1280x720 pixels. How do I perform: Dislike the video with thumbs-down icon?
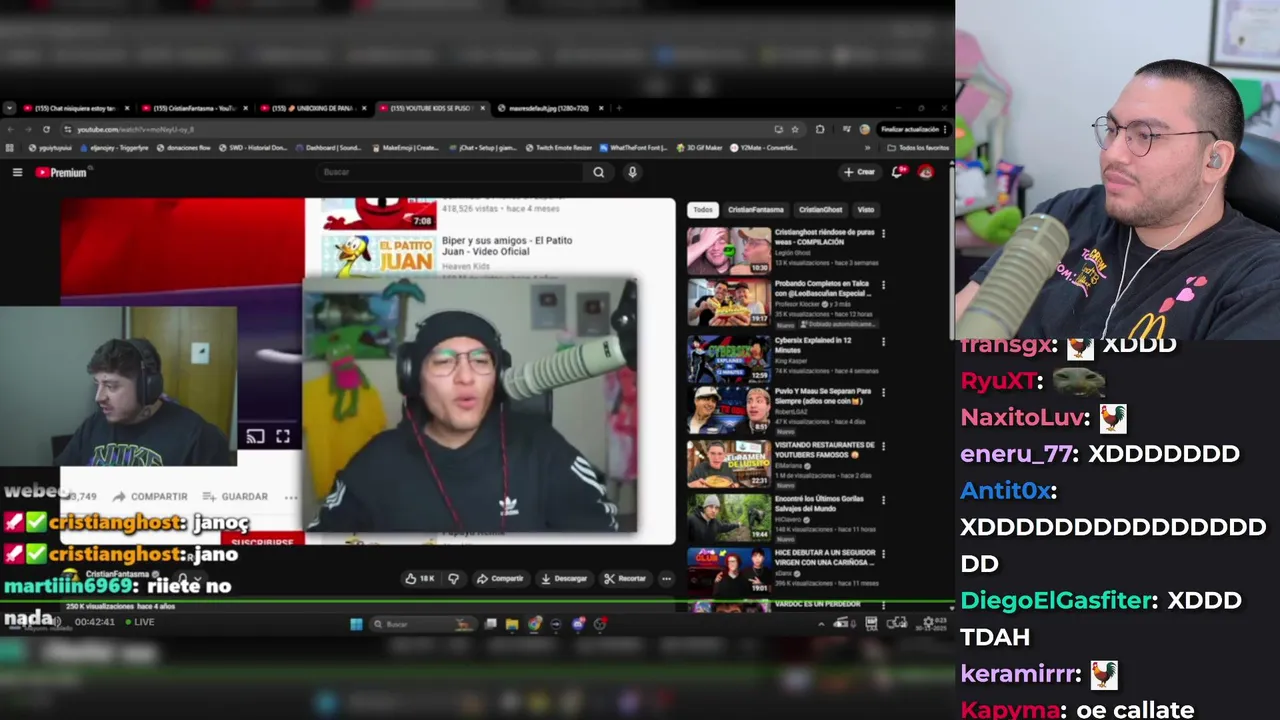[453, 578]
